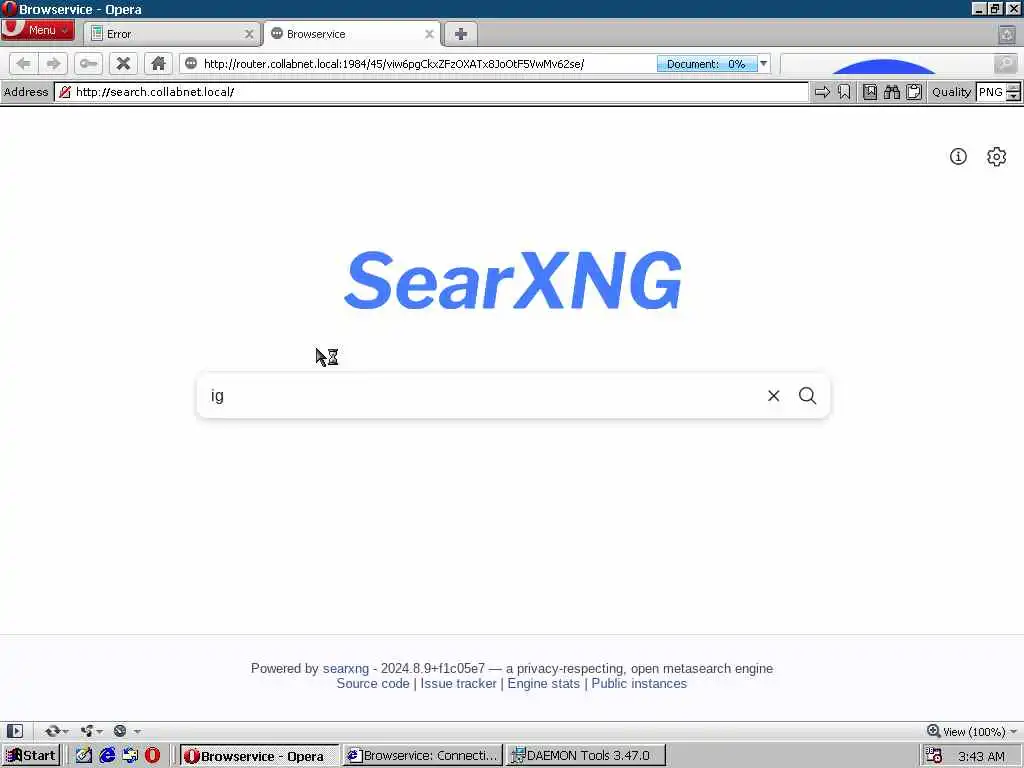
Task: Go to the home page icon
Action: [158, 63]
